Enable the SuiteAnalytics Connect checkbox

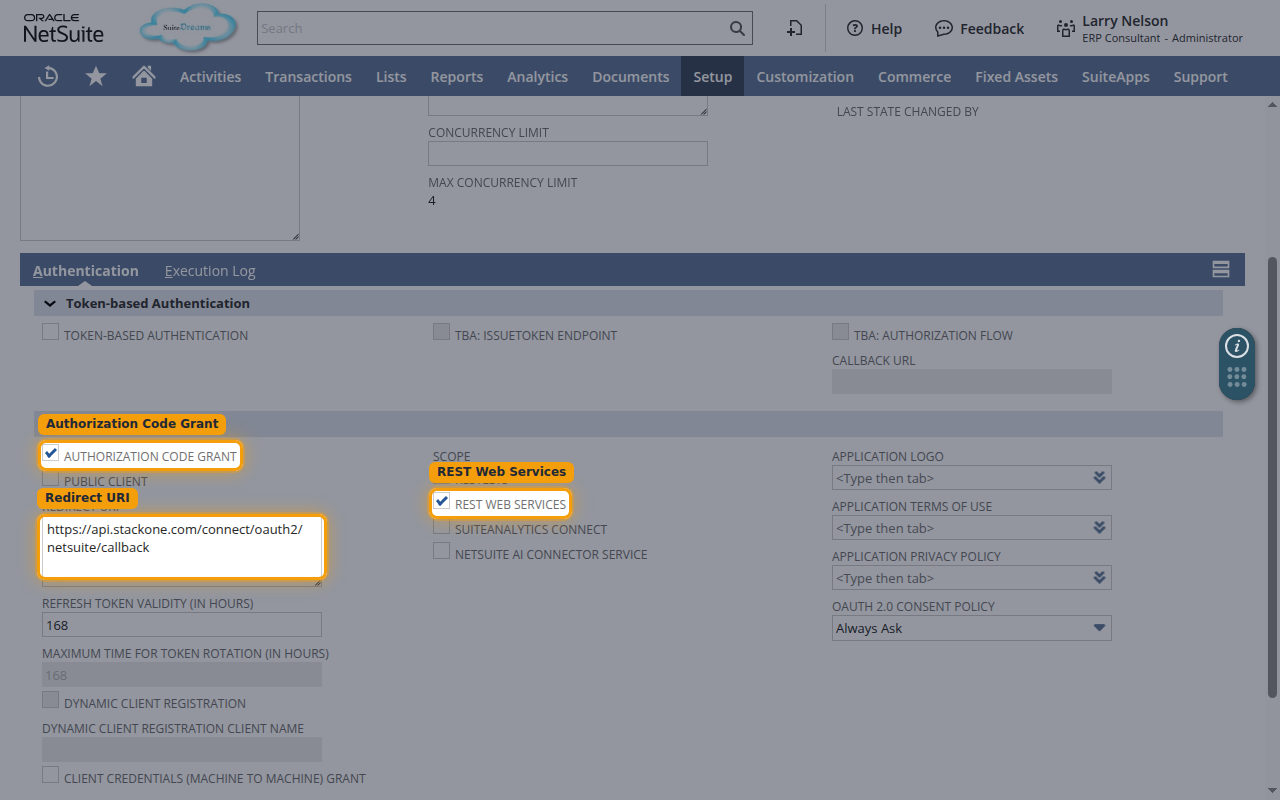coord(441,527)
